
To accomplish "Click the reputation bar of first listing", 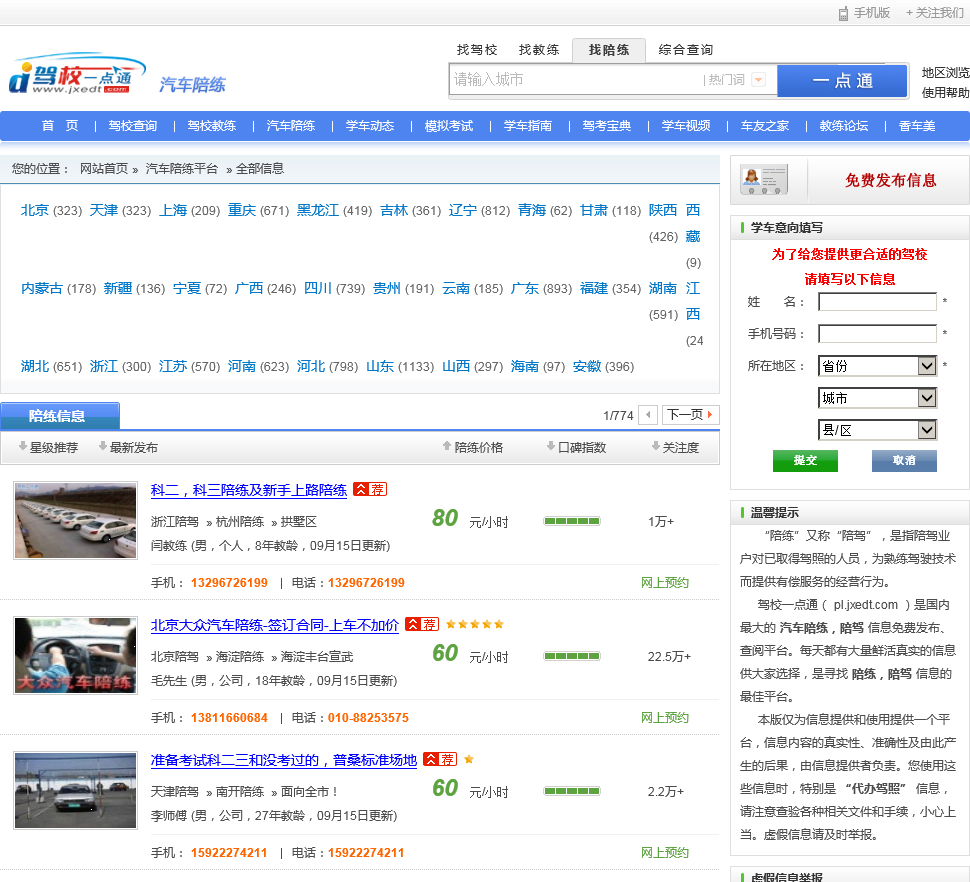I will [571, 521].
